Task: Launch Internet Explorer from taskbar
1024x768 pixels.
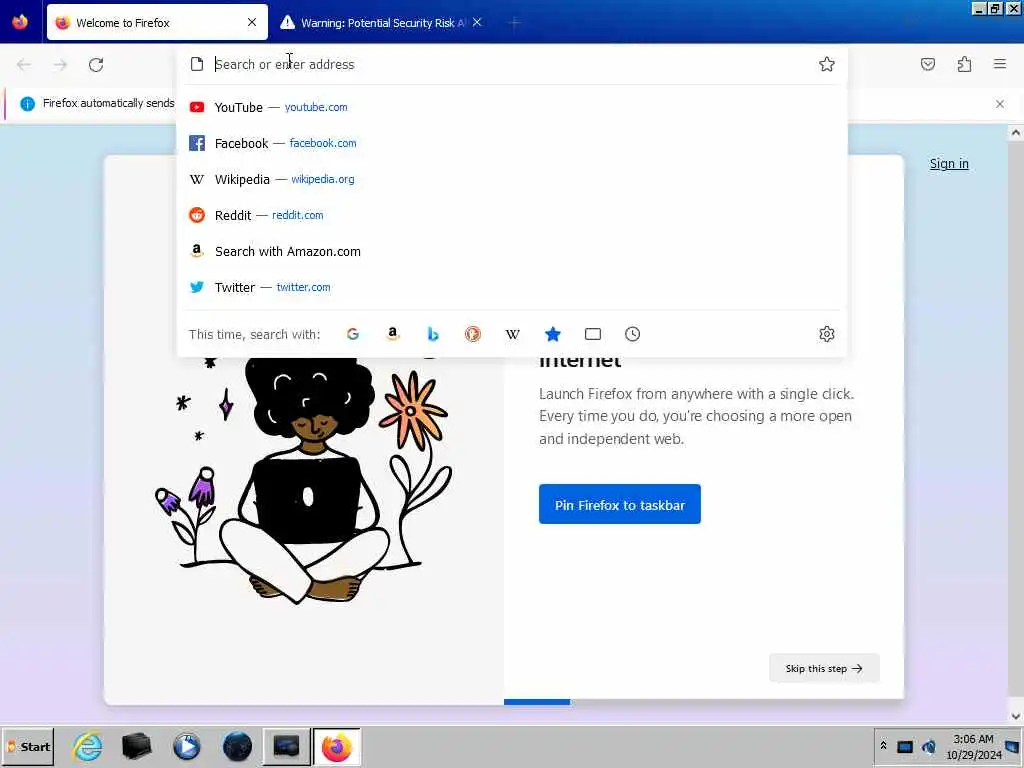Action: [88, 746]
